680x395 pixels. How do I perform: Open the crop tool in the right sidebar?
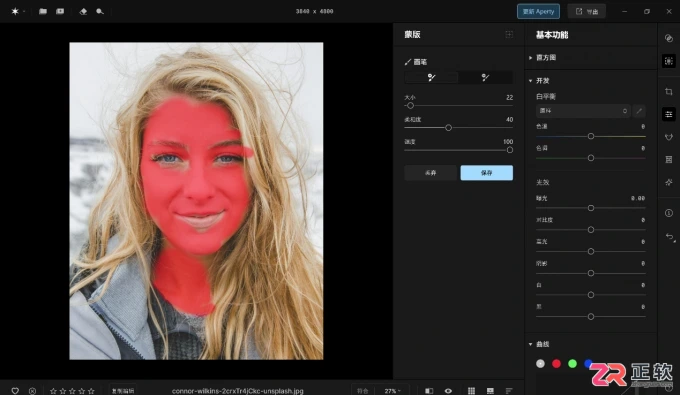pyautogui.click(x=669, y=91)
